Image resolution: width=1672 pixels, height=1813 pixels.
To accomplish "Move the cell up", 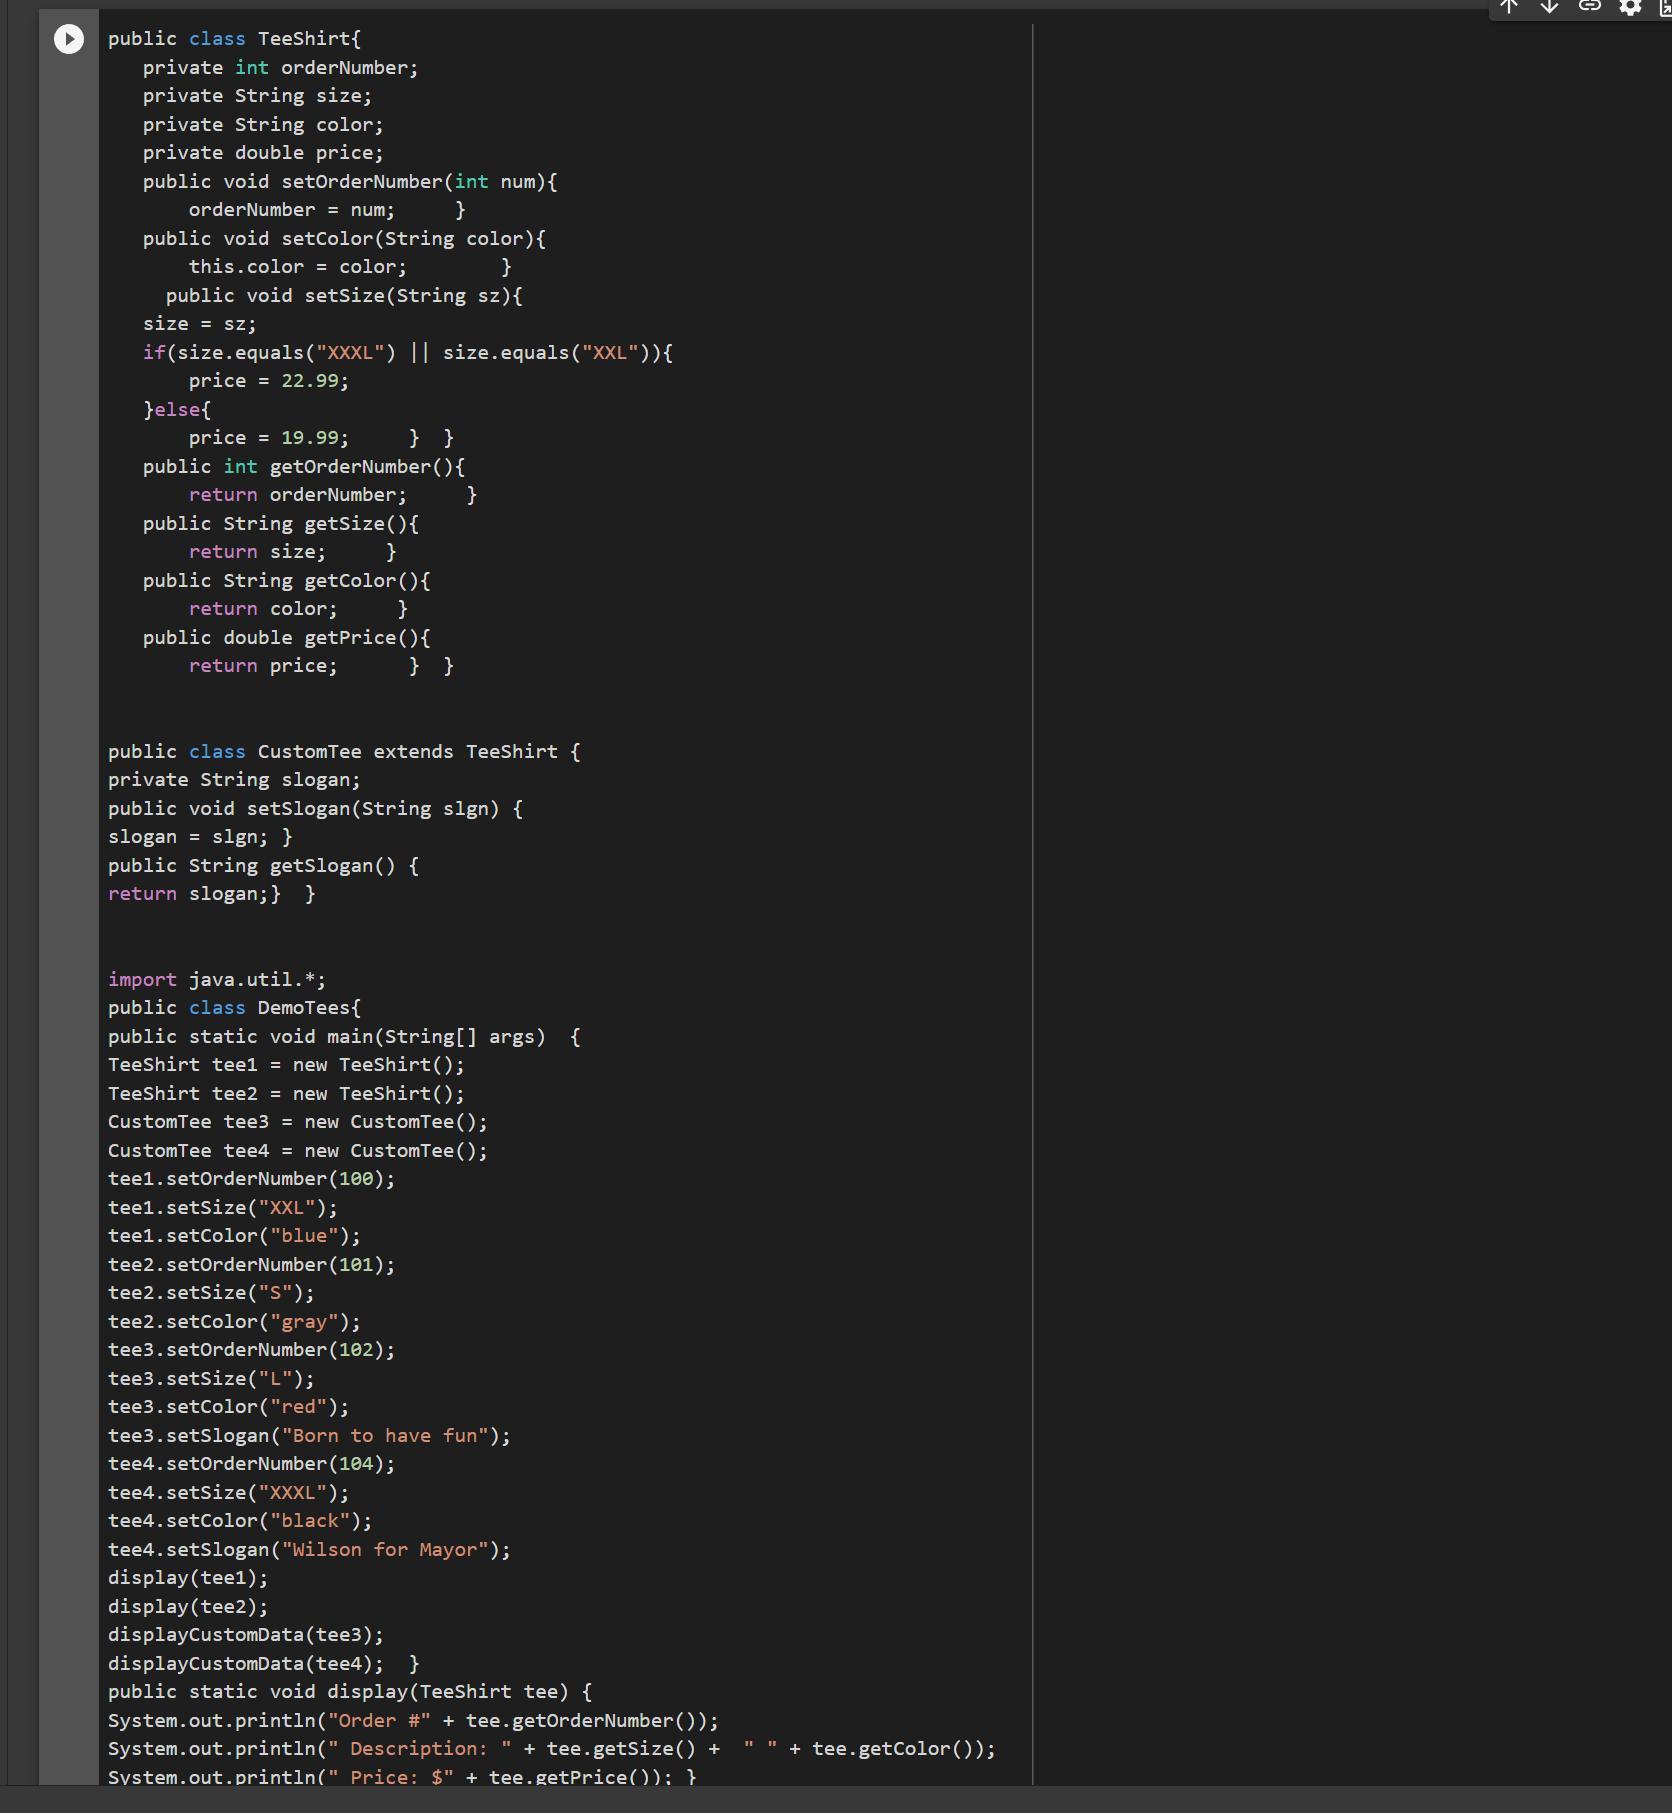I will pos(1509,7).
